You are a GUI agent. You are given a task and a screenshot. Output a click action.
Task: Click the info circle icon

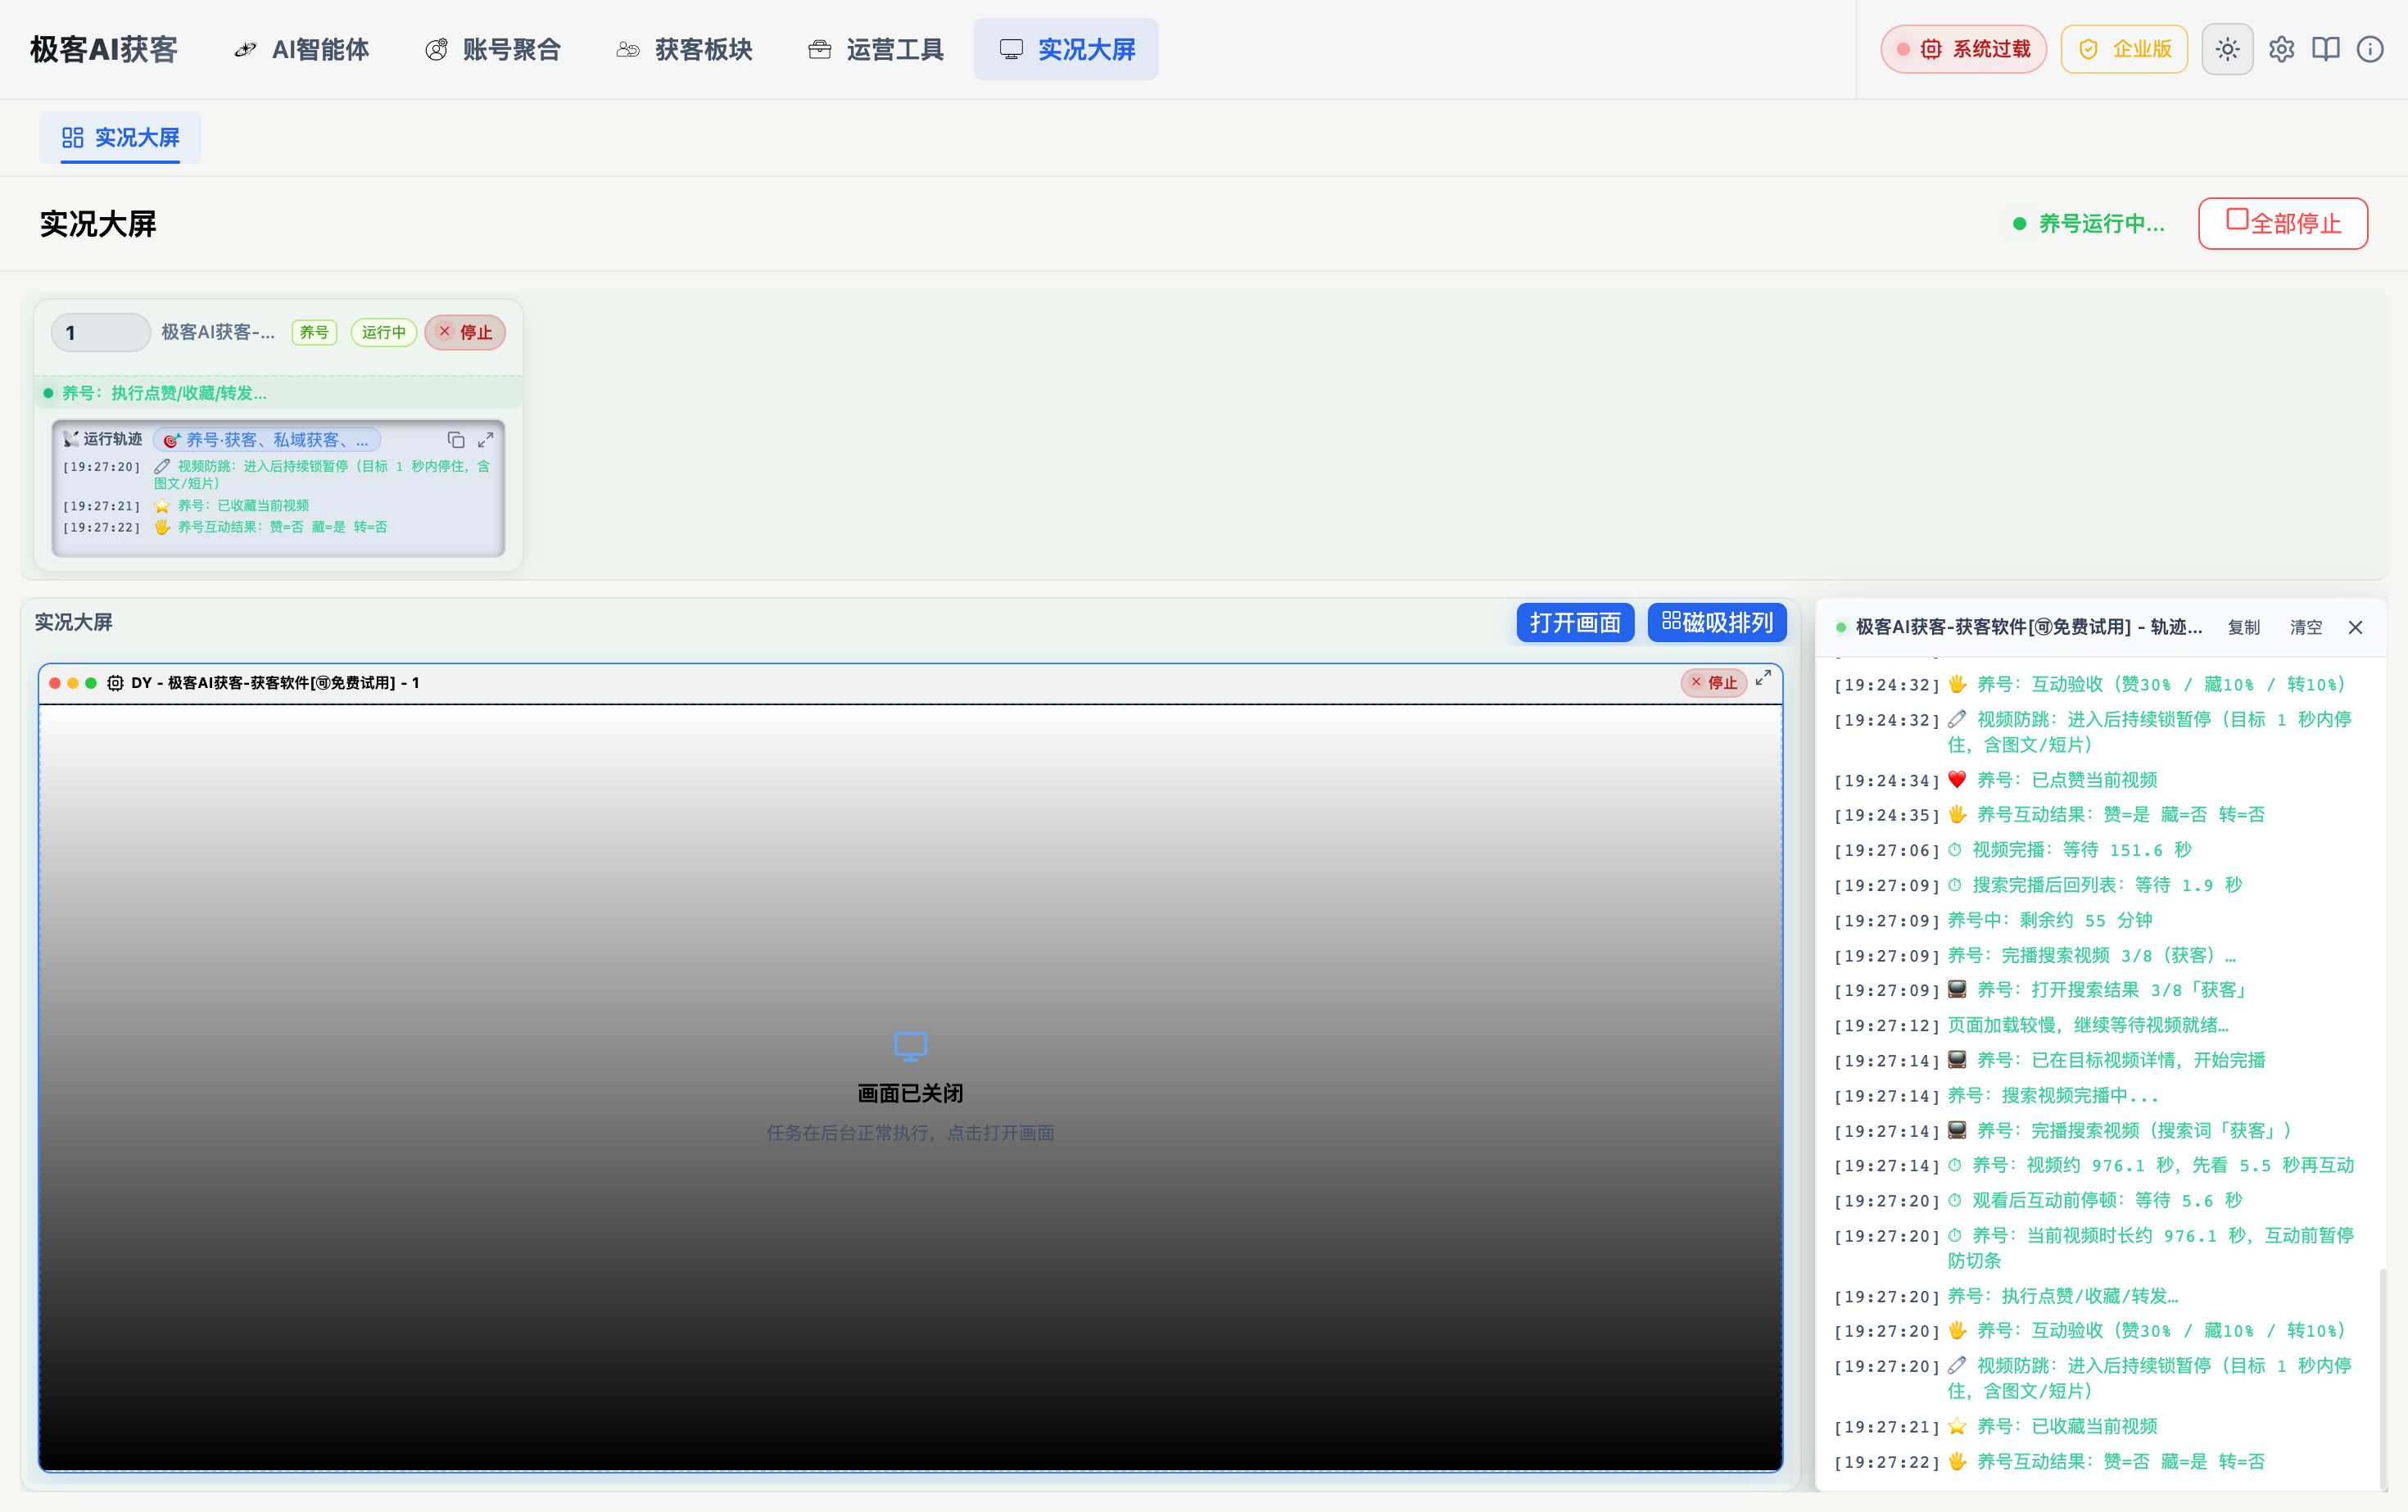click(2370, 49)
